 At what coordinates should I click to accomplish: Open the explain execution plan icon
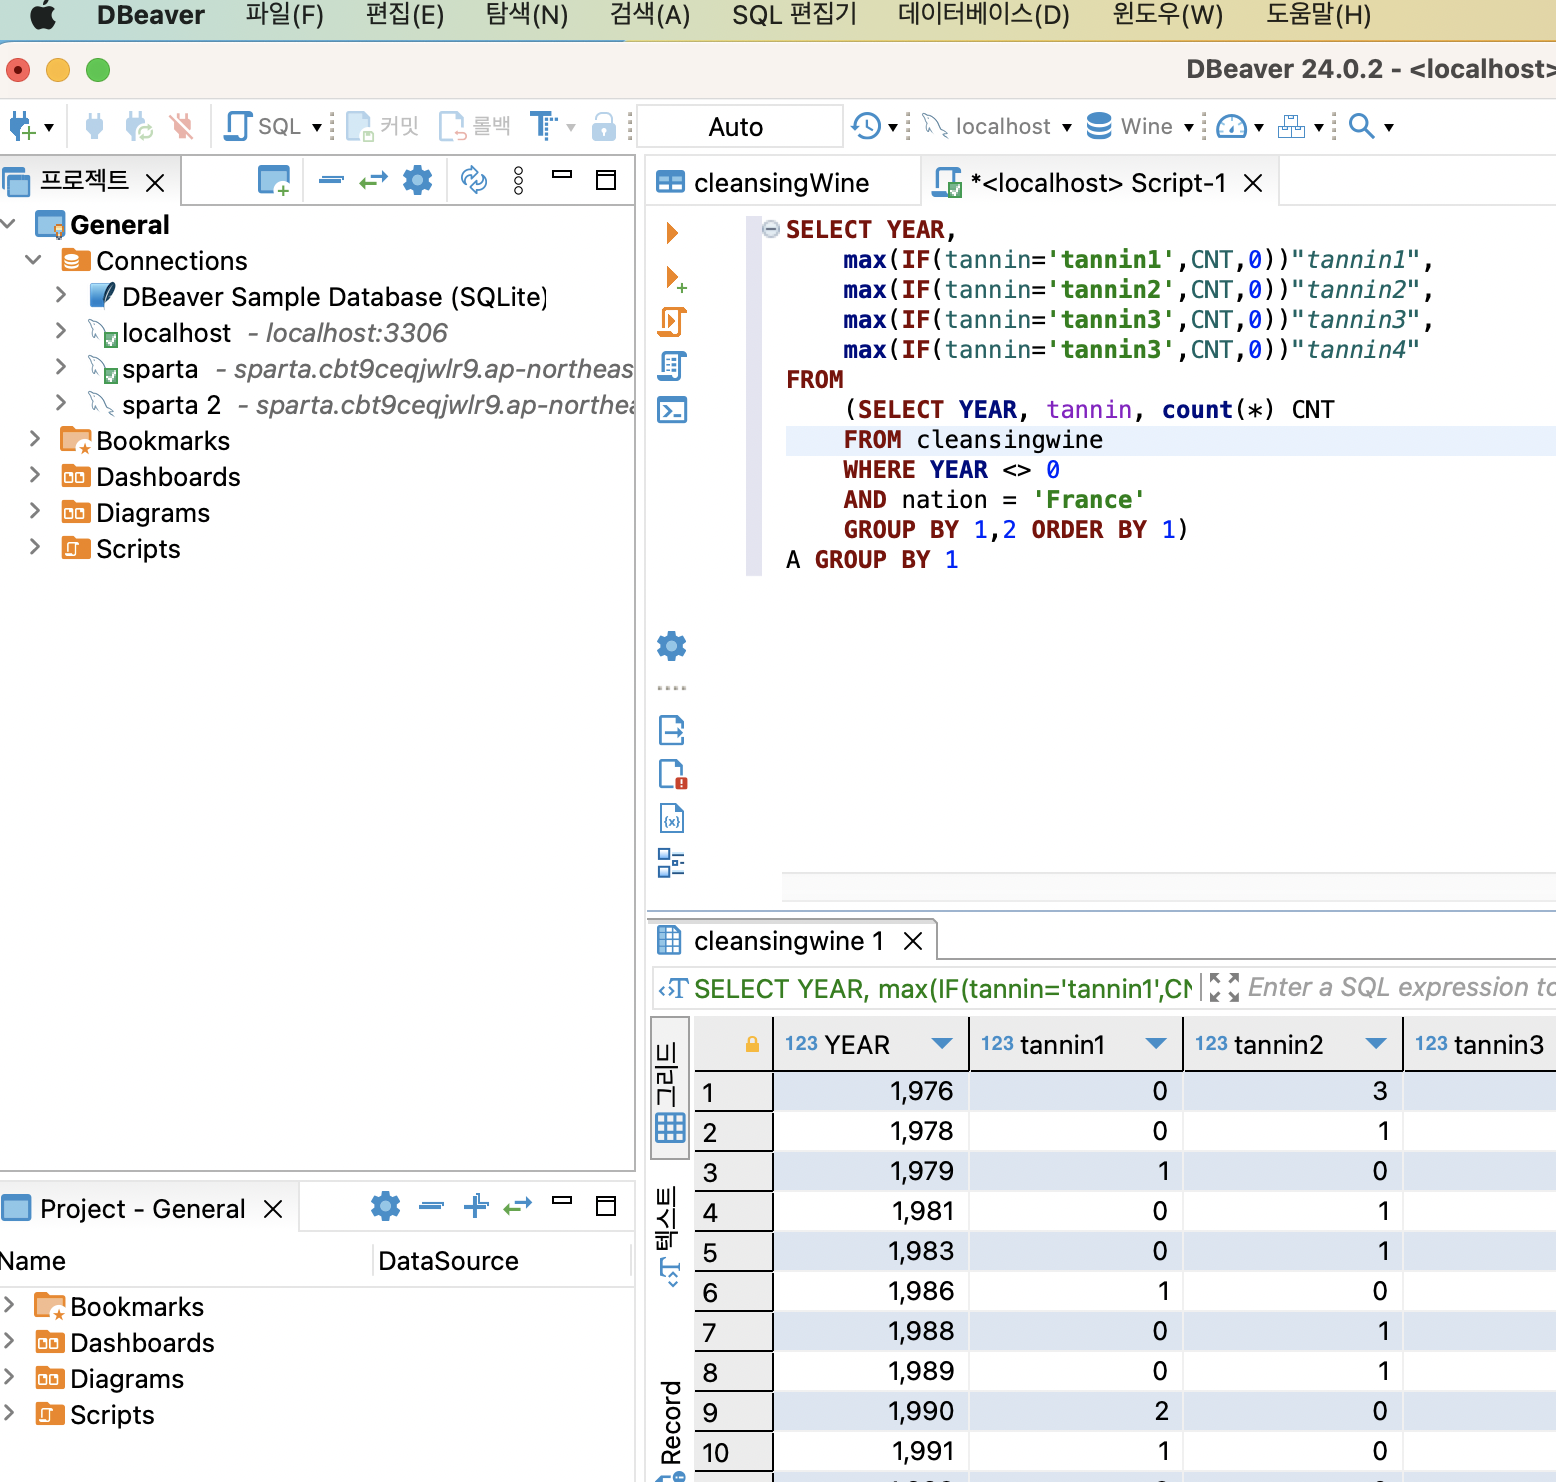point(672,366)
